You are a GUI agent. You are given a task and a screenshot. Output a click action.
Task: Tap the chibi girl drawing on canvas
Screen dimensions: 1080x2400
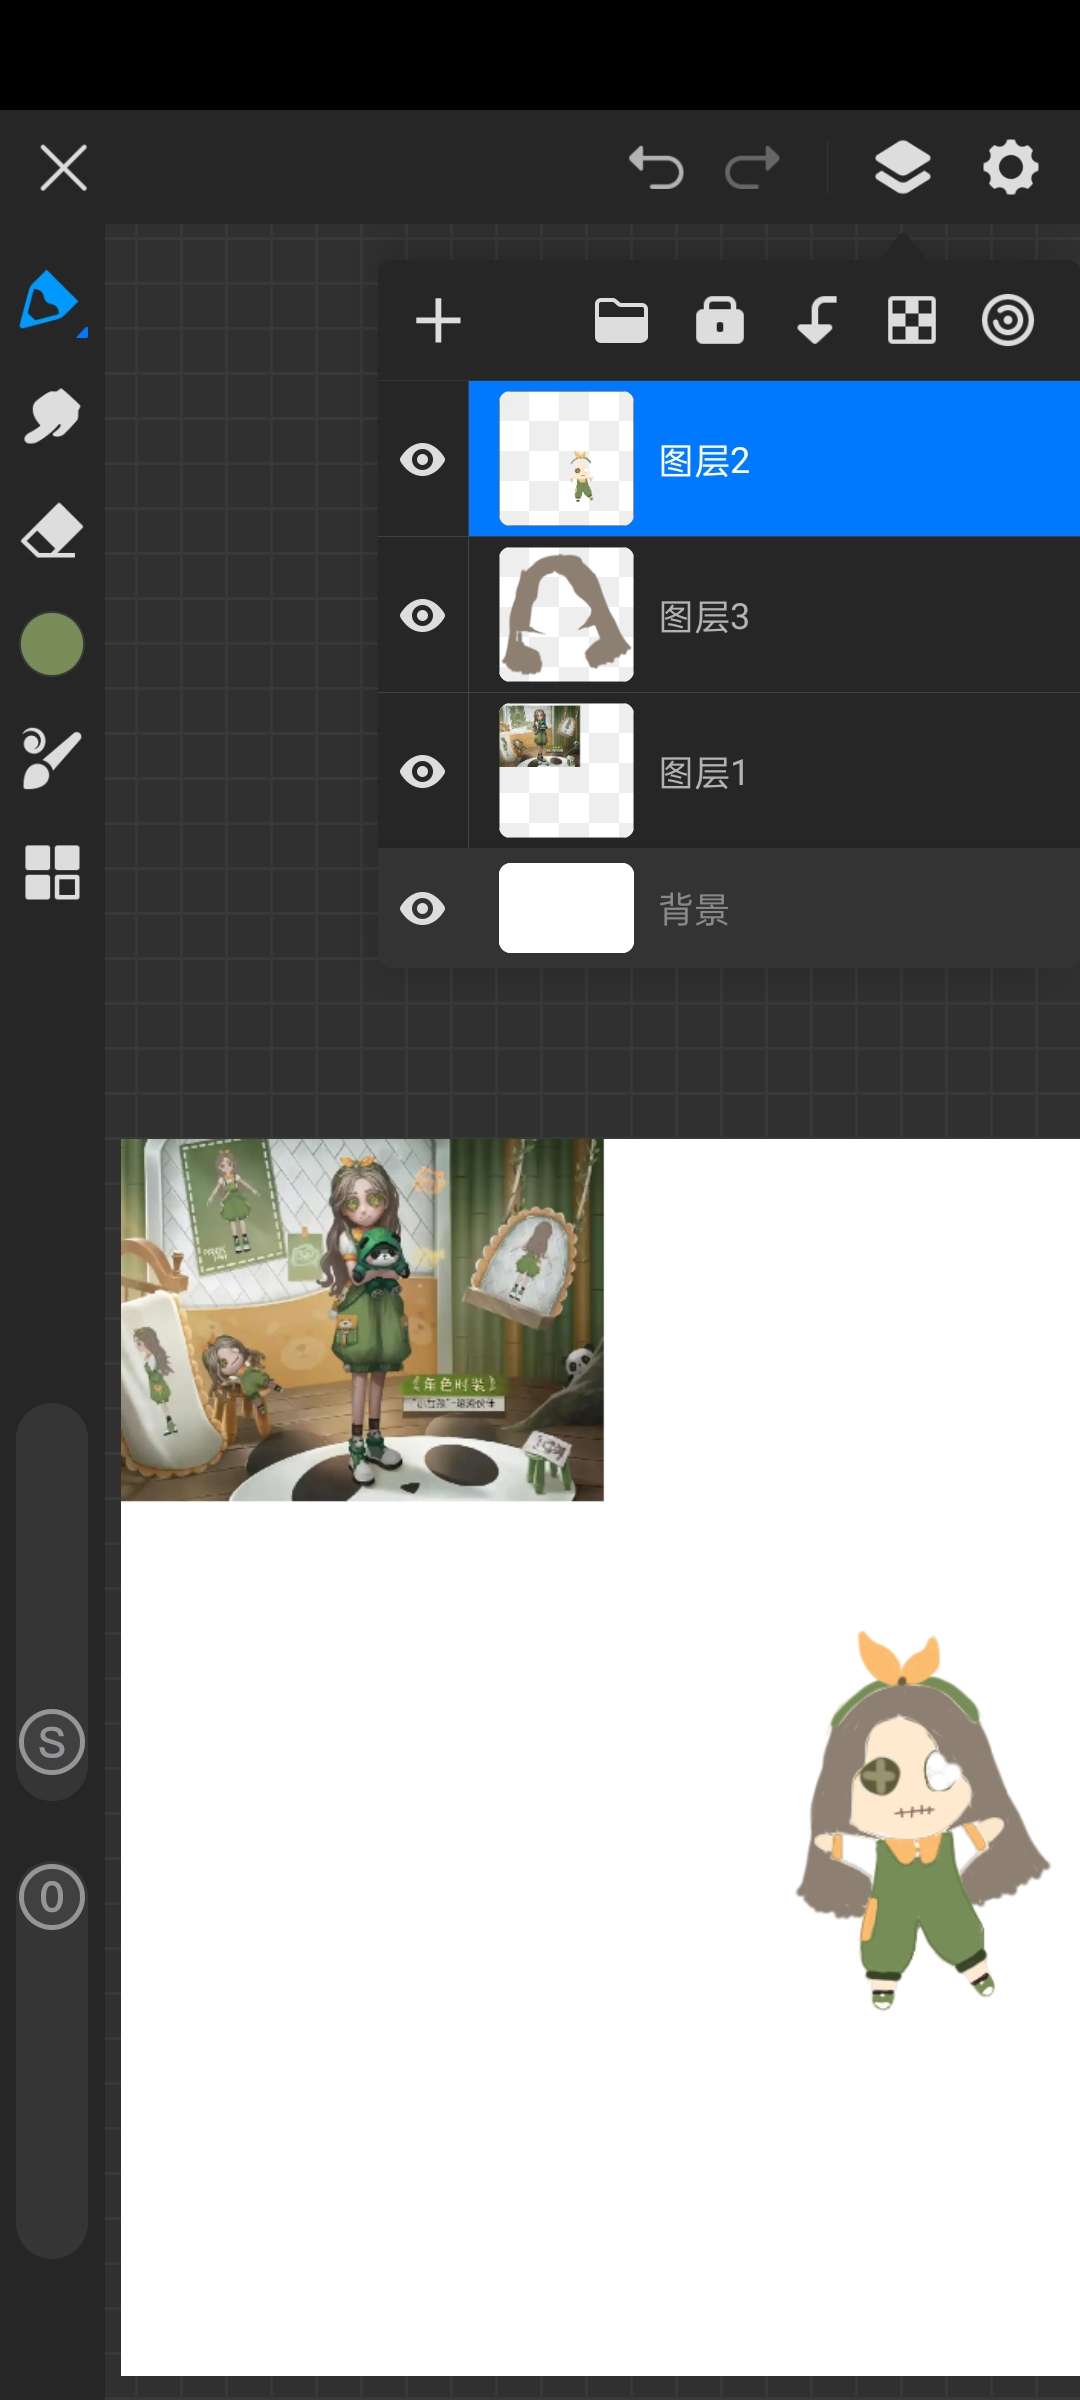pyautogui.click(x=922, y=1822)
